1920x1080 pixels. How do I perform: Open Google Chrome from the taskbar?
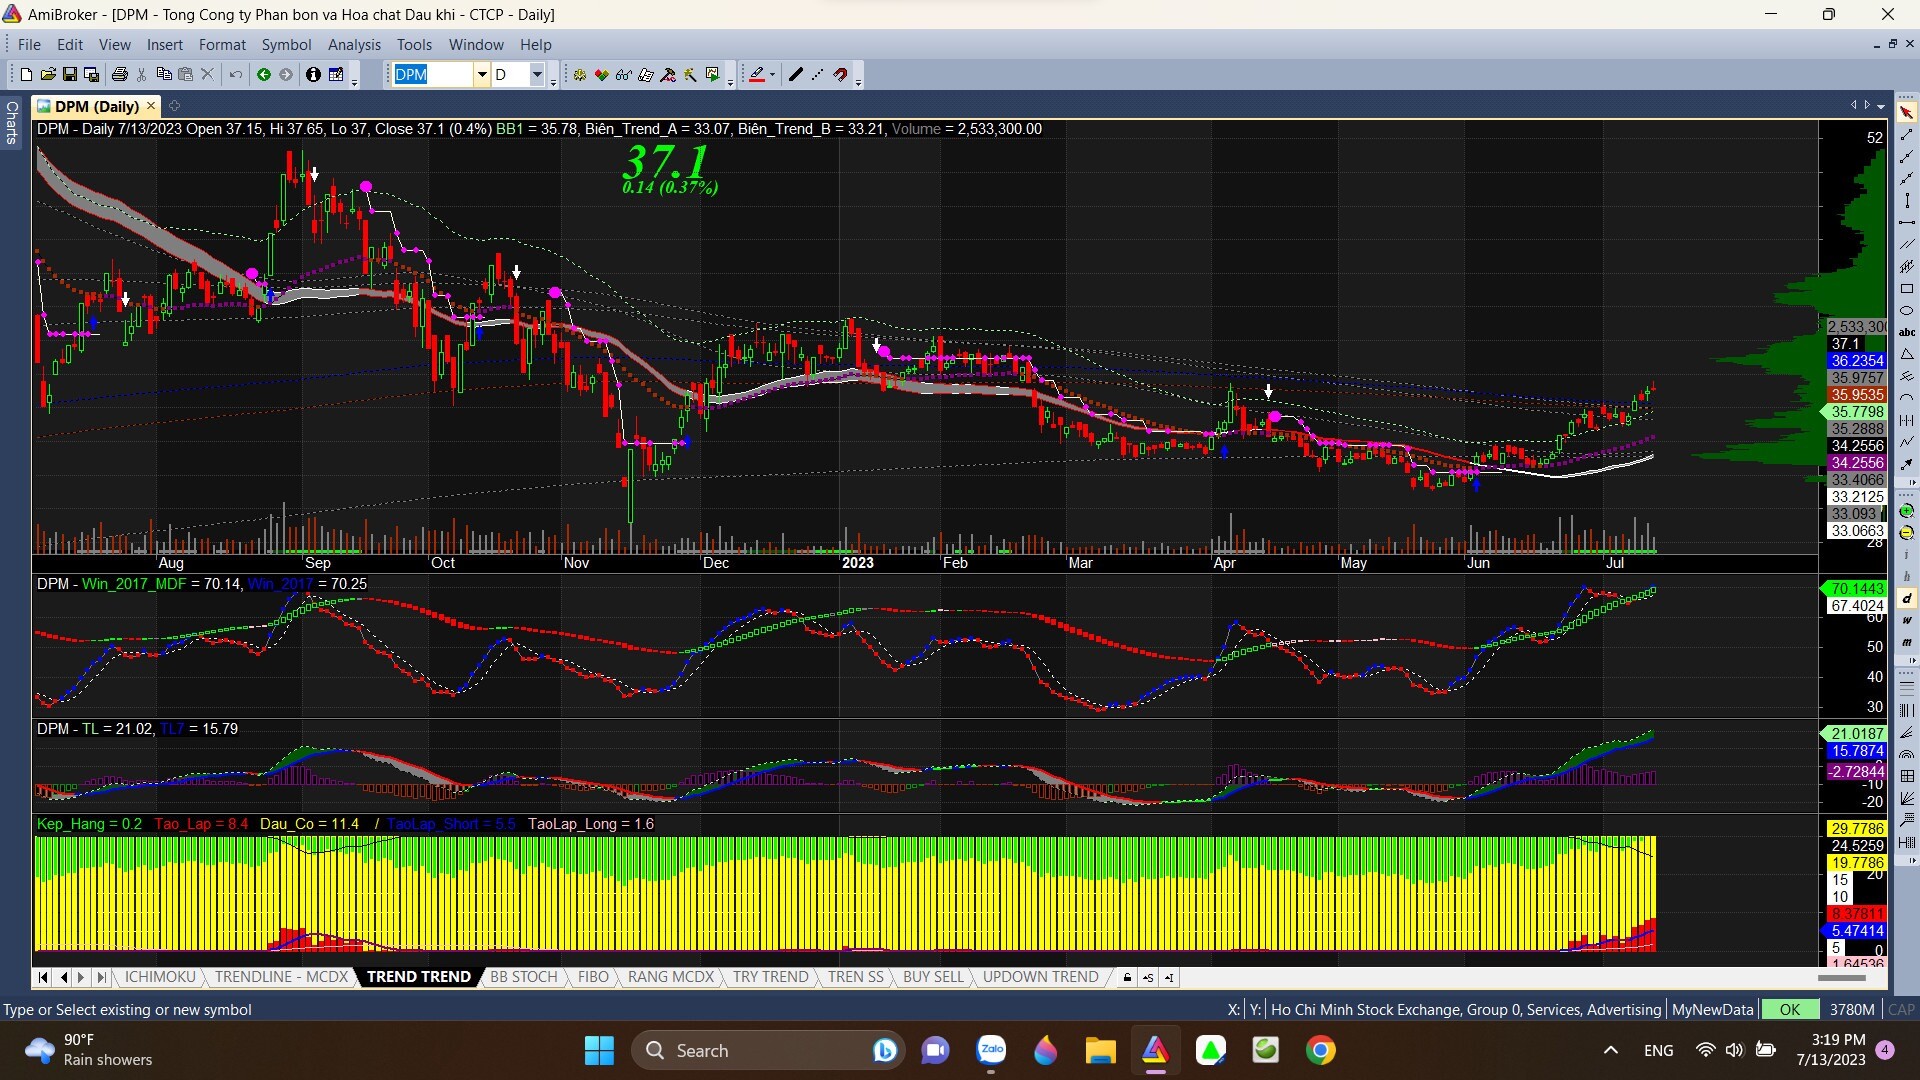[x=1320, y=1050]
